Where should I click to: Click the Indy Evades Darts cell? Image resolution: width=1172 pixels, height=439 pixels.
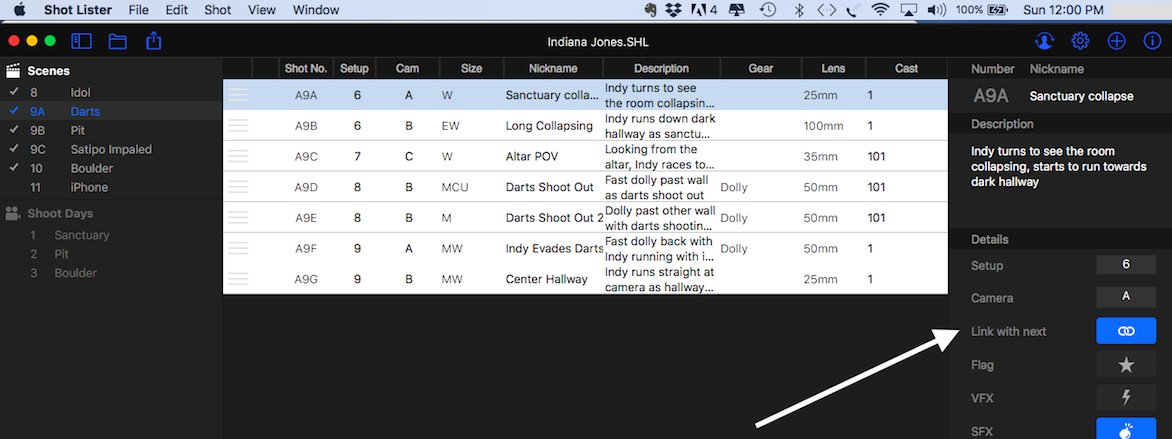pos(554,248)
